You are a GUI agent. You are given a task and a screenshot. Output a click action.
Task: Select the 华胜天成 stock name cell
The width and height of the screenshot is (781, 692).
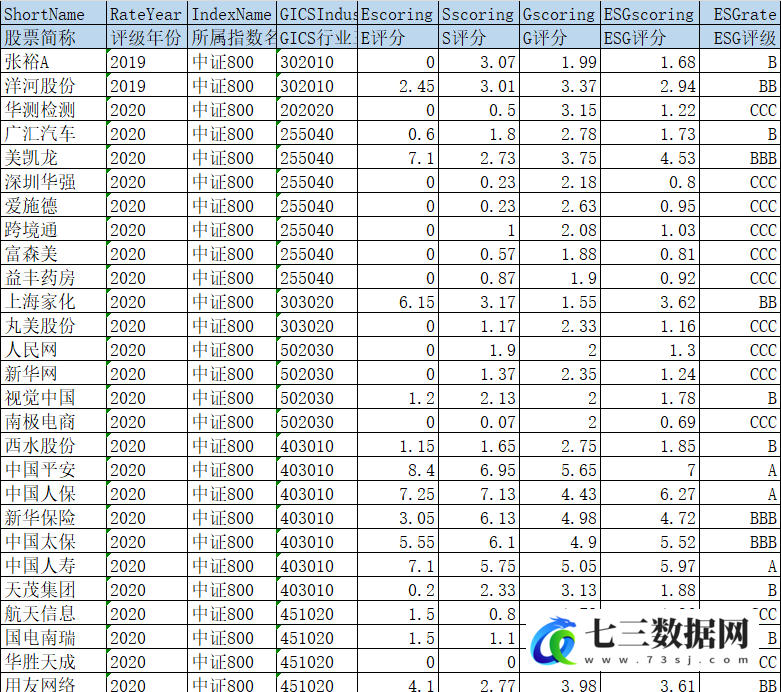click(x=53, y=661)
